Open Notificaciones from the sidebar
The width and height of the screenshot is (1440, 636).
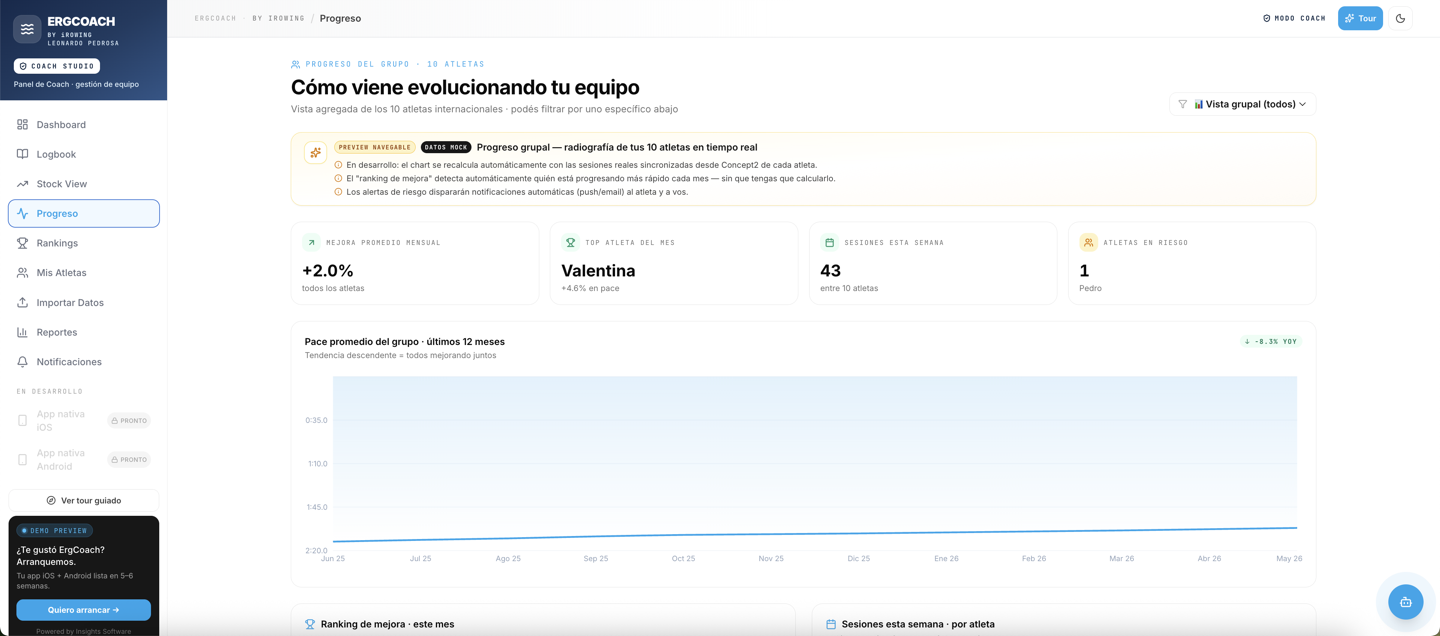(84, 362)
